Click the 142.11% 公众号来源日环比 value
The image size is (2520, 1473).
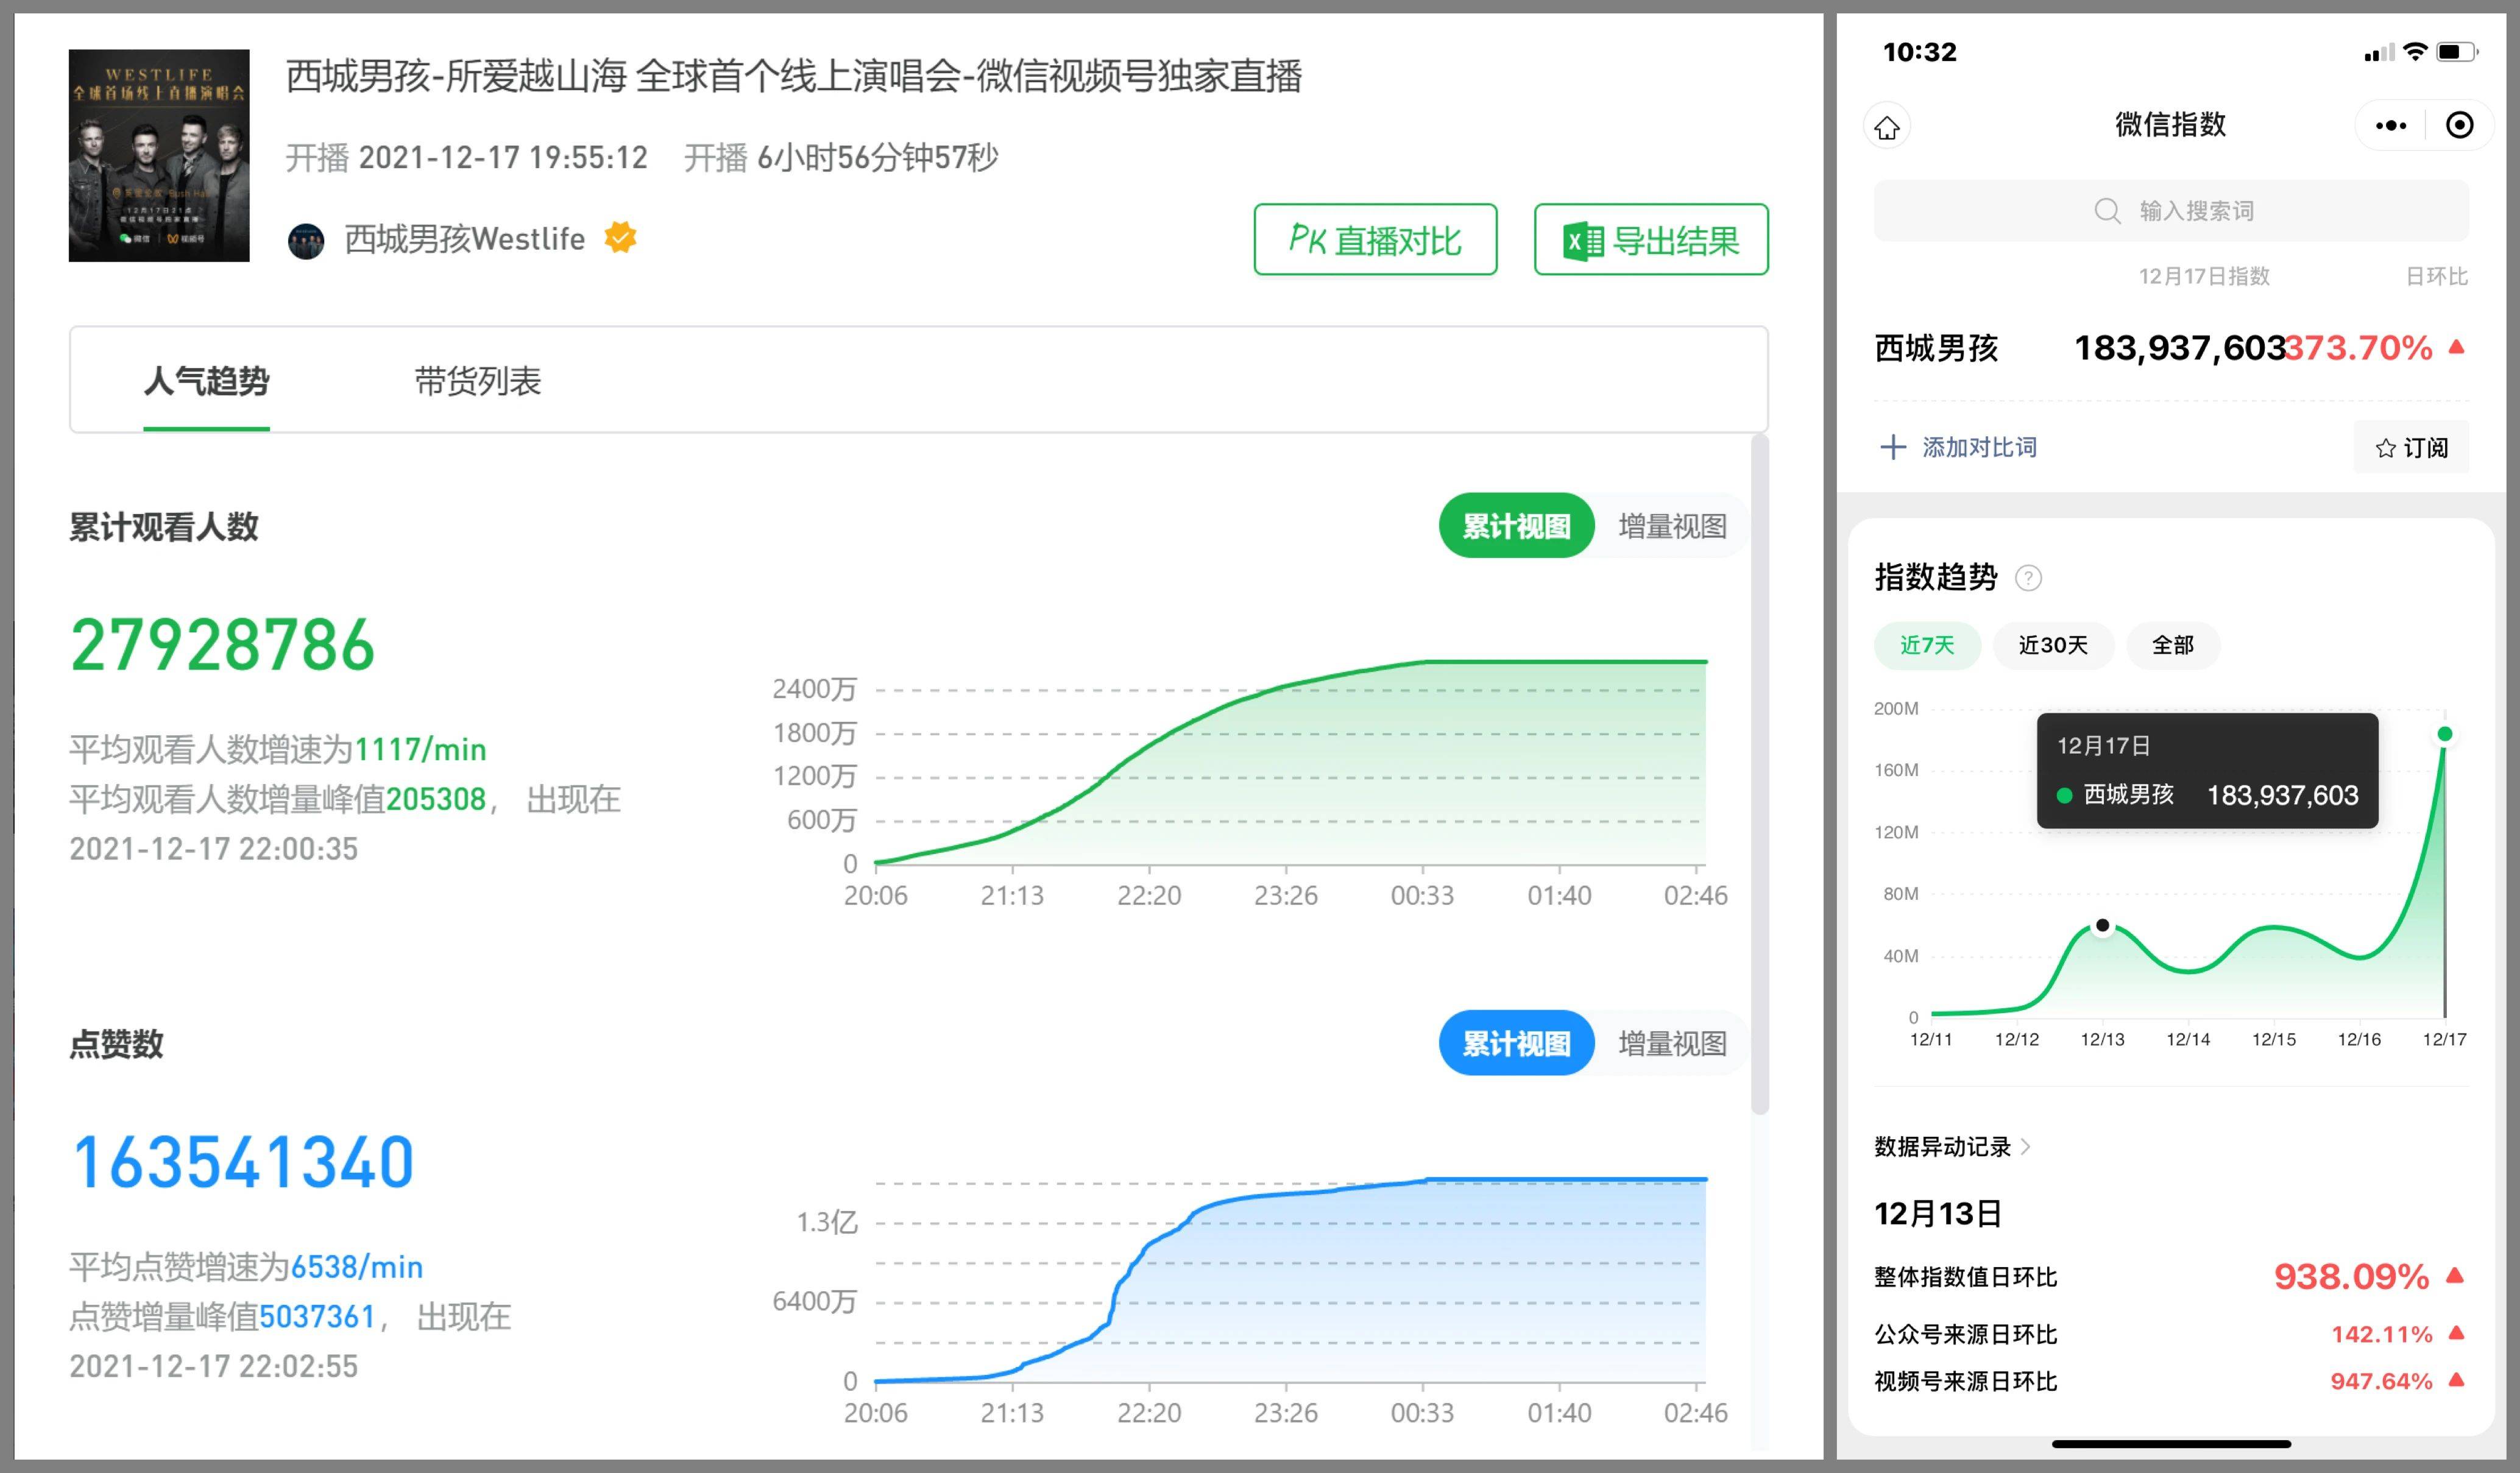pos(2381,1334)
